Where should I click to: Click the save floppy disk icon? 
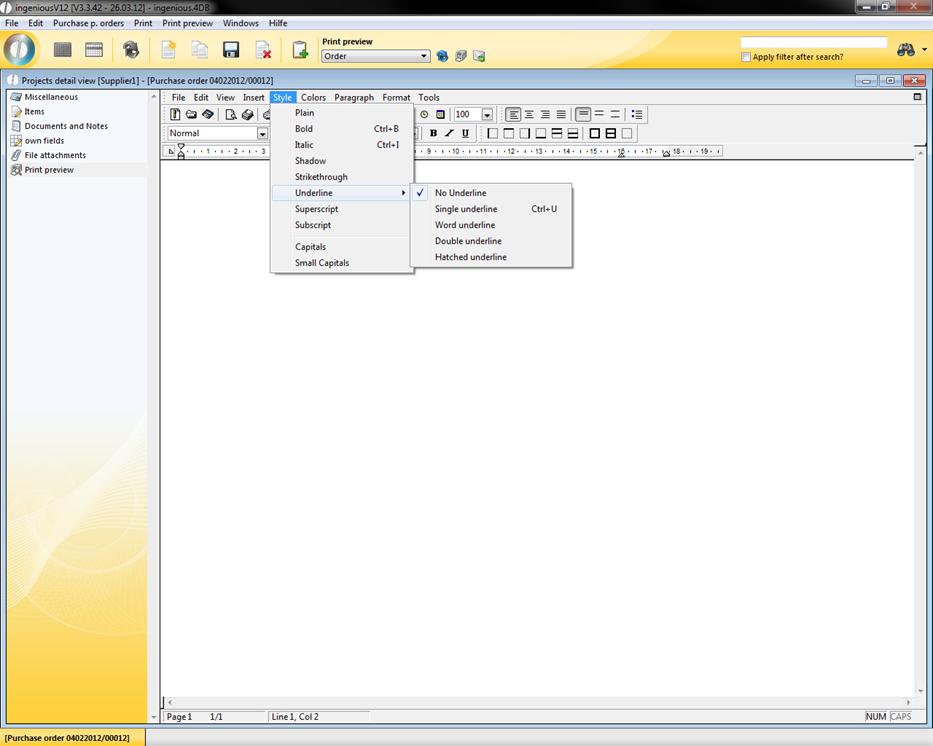tap(231, 50)
